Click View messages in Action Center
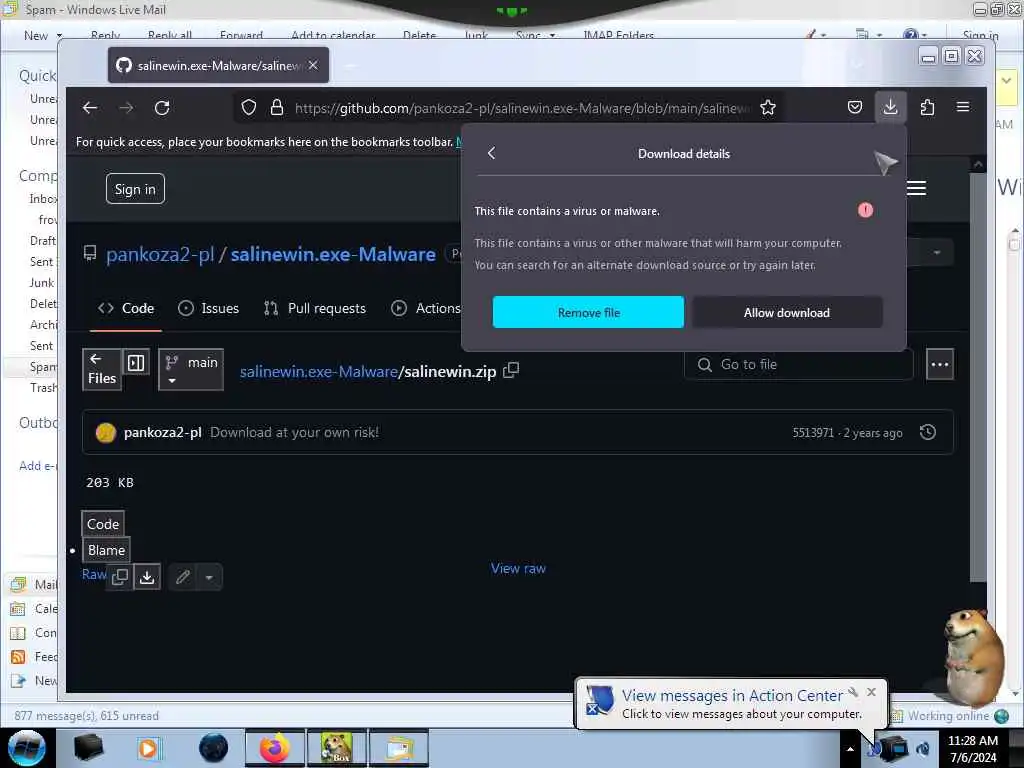 click(x=732, y=696)
